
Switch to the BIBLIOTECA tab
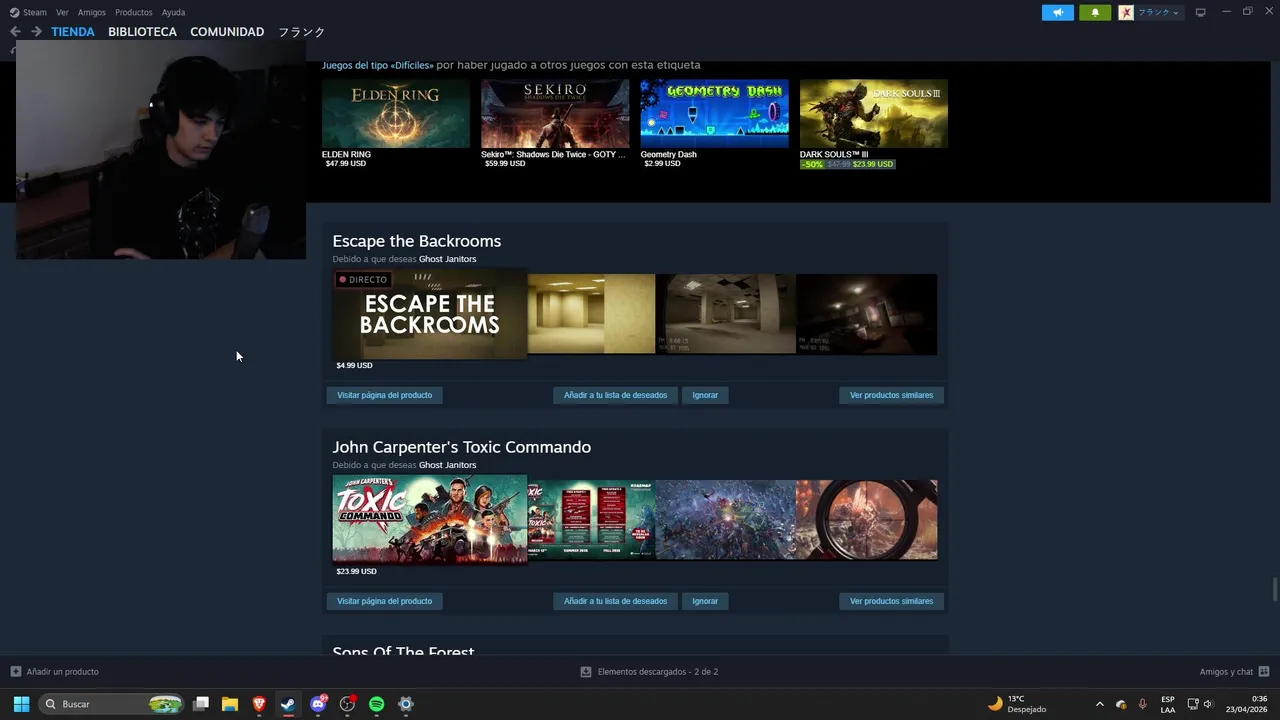[x=143, y=32]
